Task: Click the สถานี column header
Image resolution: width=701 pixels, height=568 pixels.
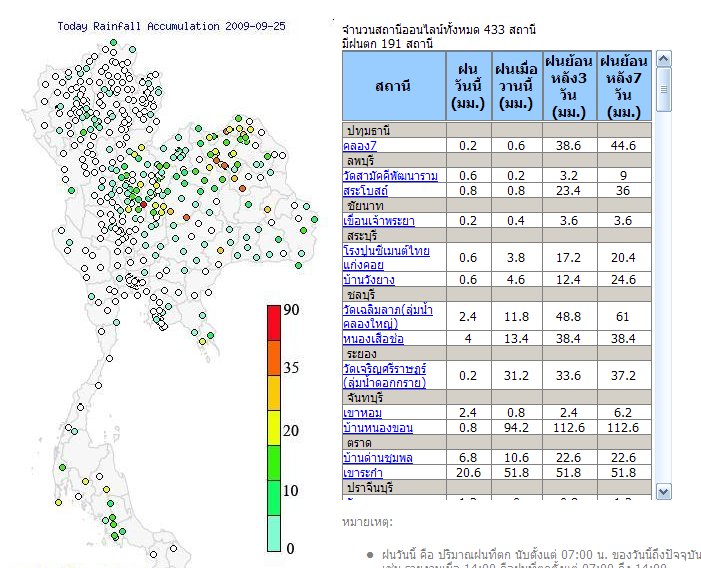Action: click(394, 86)
